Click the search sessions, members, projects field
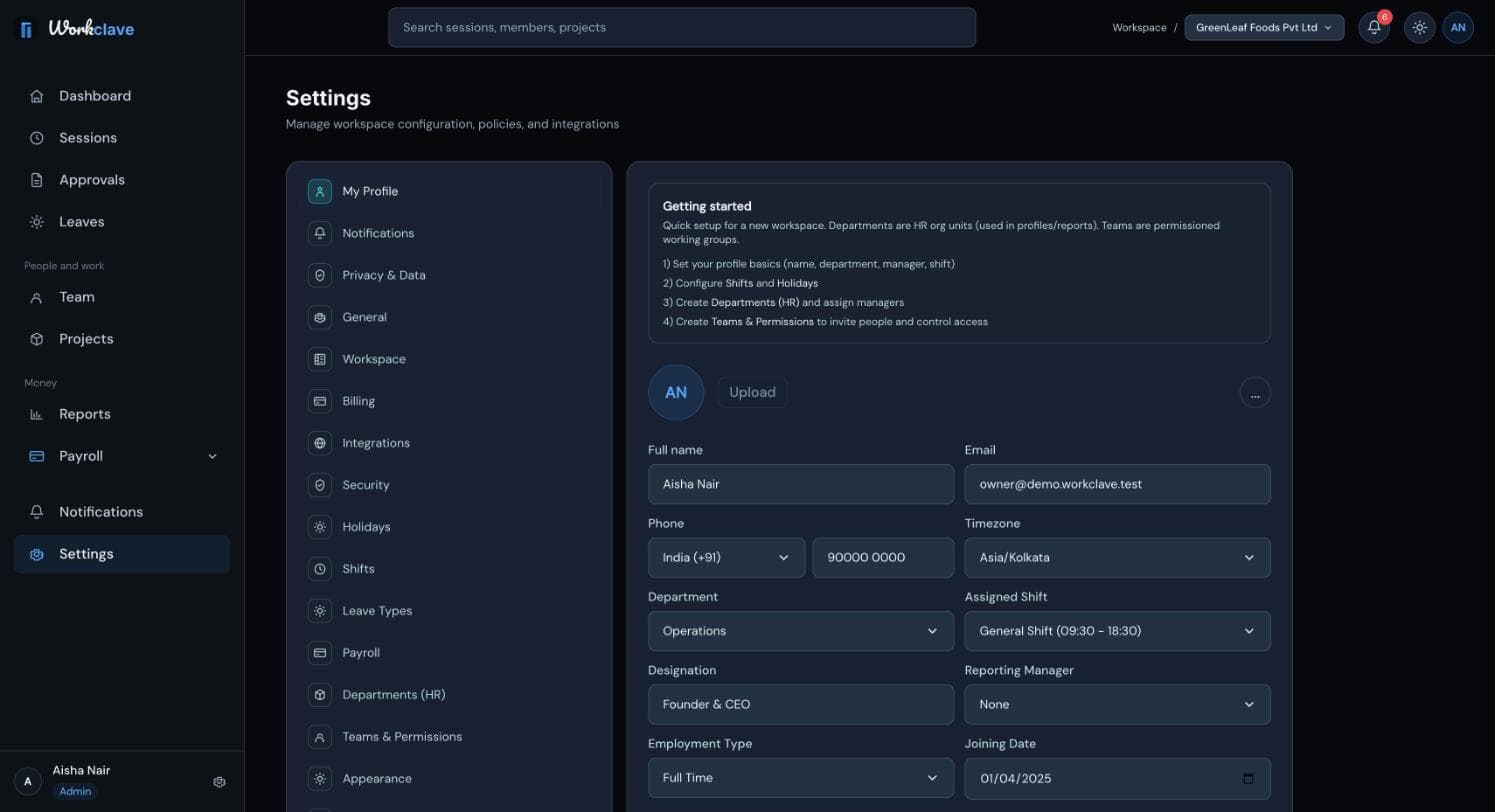Screen dimensions: 1495x812 click(x=682, y=28)
